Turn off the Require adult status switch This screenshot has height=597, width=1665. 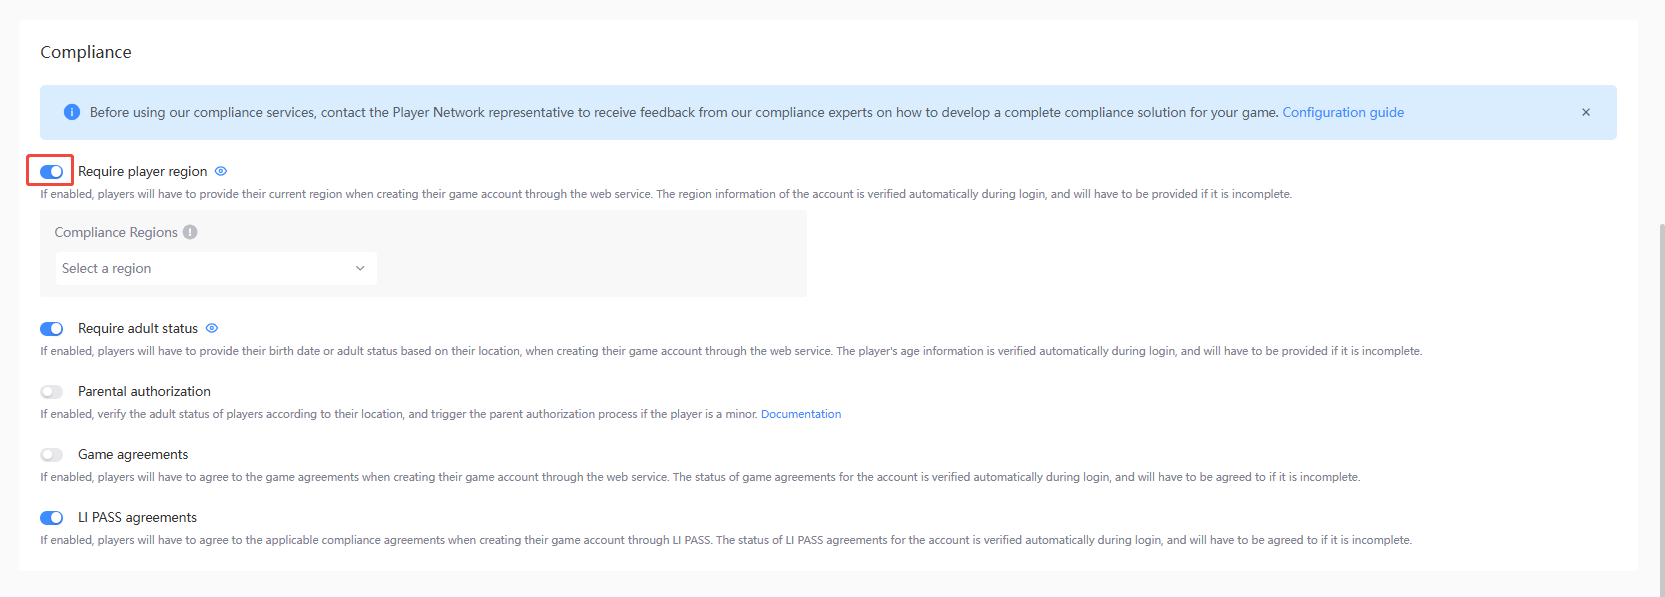(x=51, y=329)
